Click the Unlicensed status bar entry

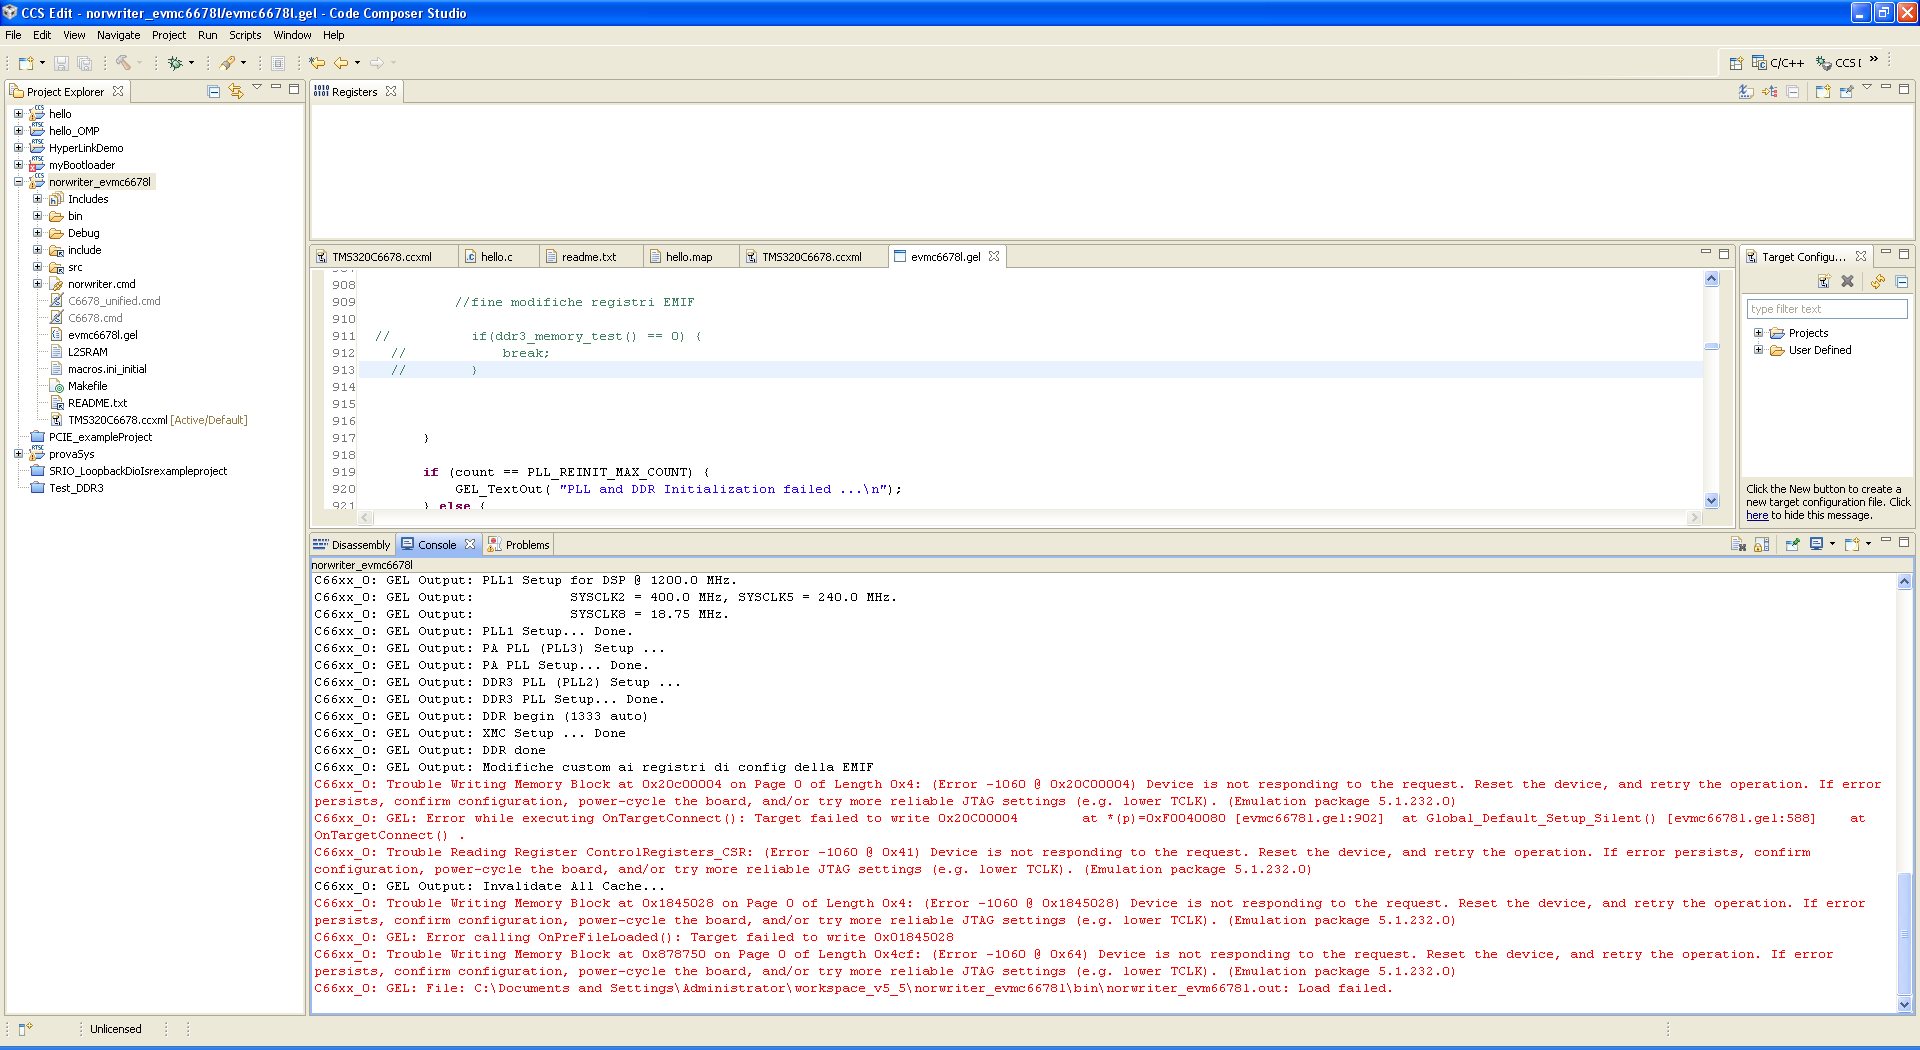coord(116,1029)
